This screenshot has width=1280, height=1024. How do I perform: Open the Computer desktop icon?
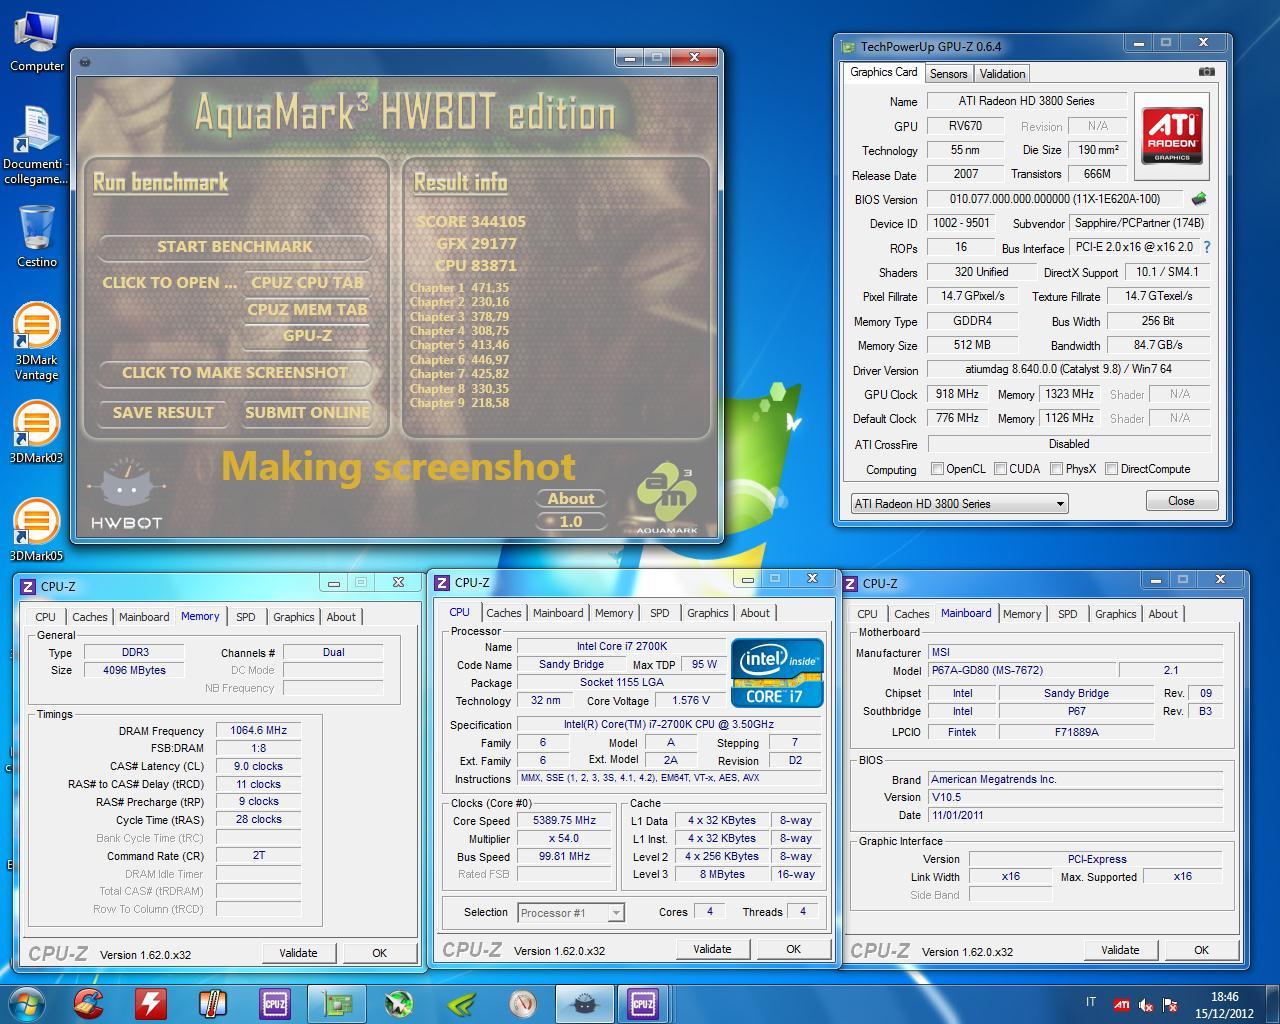37,42
